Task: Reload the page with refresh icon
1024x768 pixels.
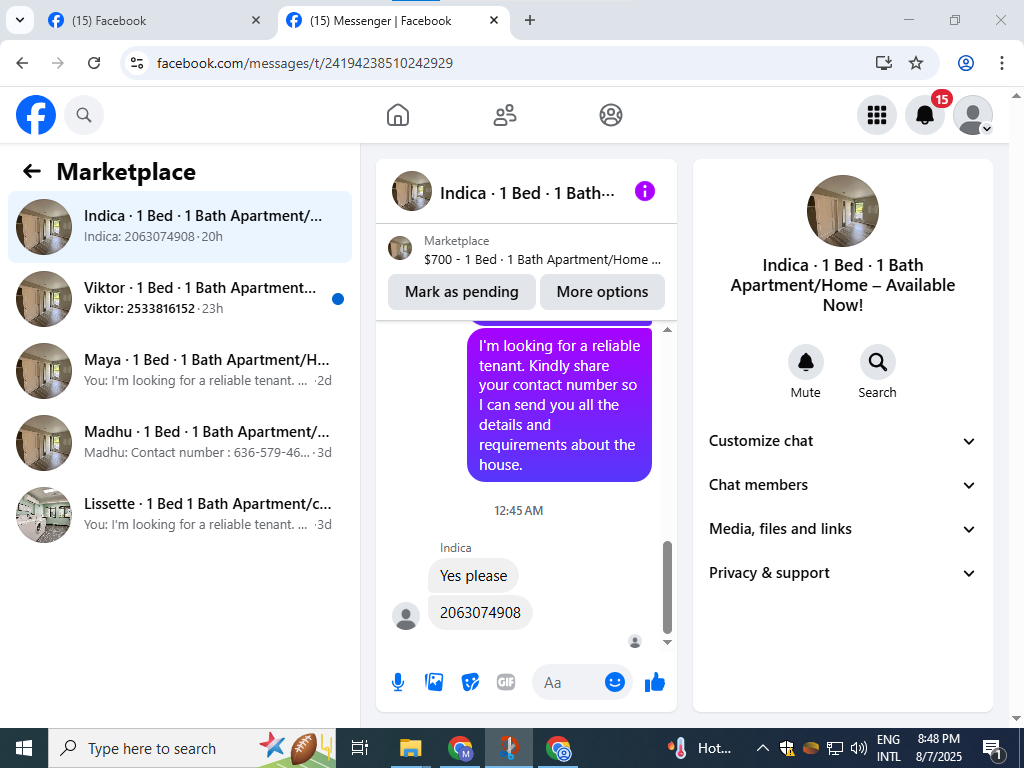Action: (94, 63)
